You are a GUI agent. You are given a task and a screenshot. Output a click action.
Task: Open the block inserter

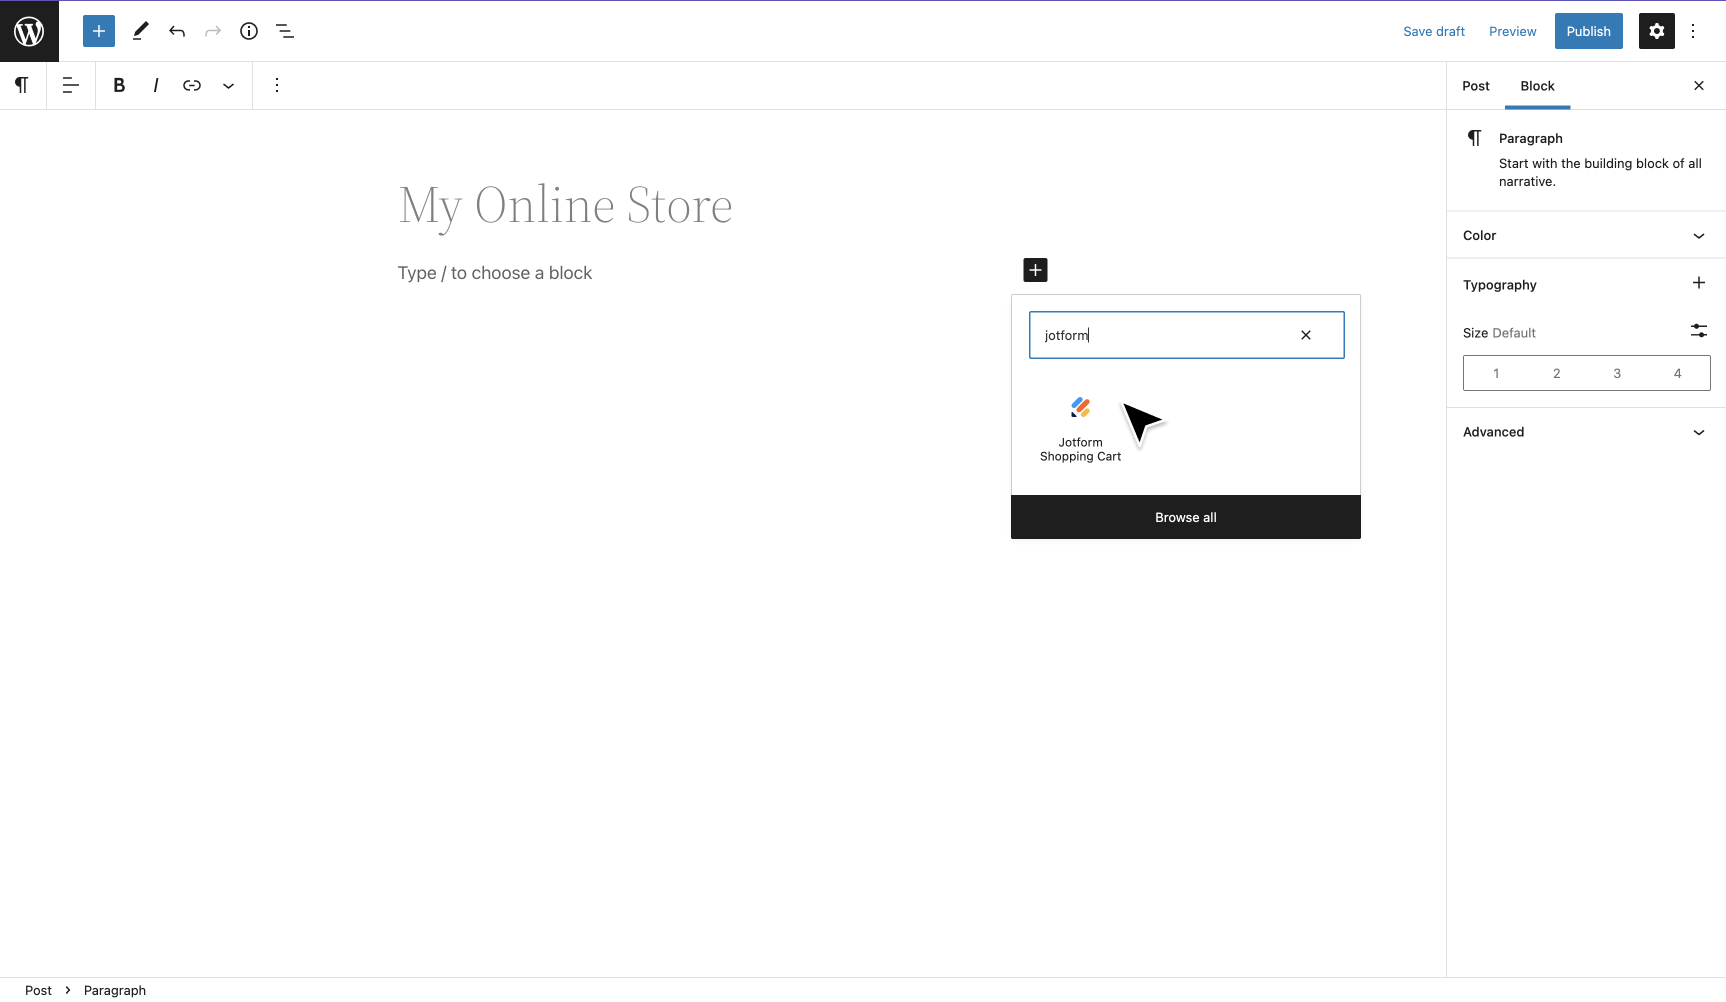coord(98,31)
